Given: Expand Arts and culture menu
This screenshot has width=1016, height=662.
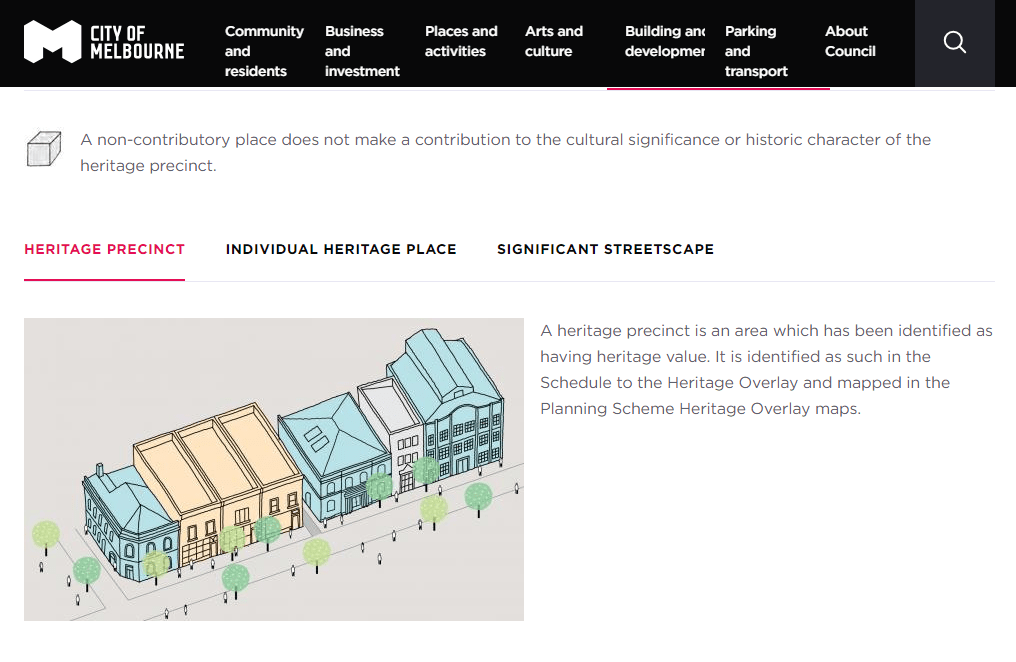Looking at the screenshot, I should point(554,41).
